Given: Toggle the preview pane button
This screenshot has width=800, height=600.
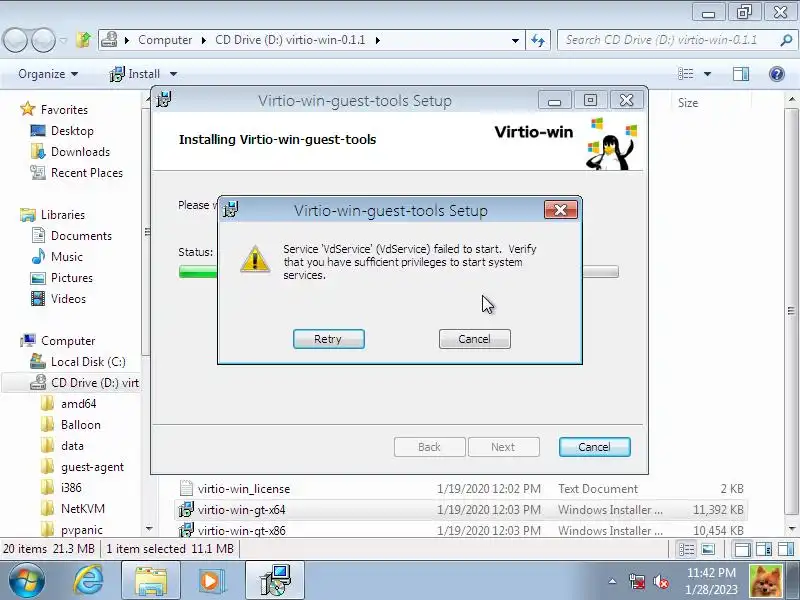Looking at the screenshot, I should [741, 74].
